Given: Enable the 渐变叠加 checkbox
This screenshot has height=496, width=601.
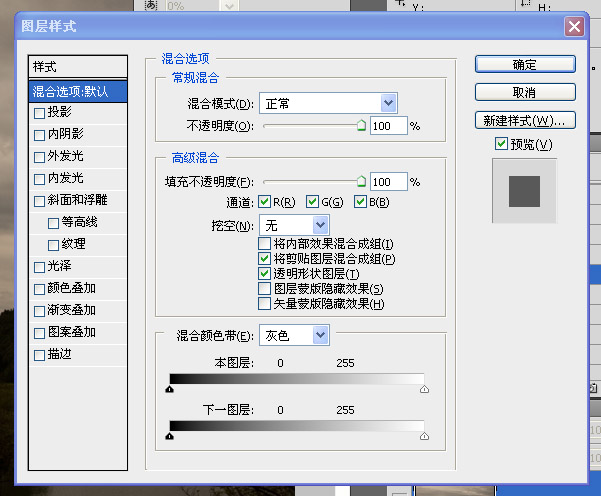Looking at the screenshot, I should (39, 311).
